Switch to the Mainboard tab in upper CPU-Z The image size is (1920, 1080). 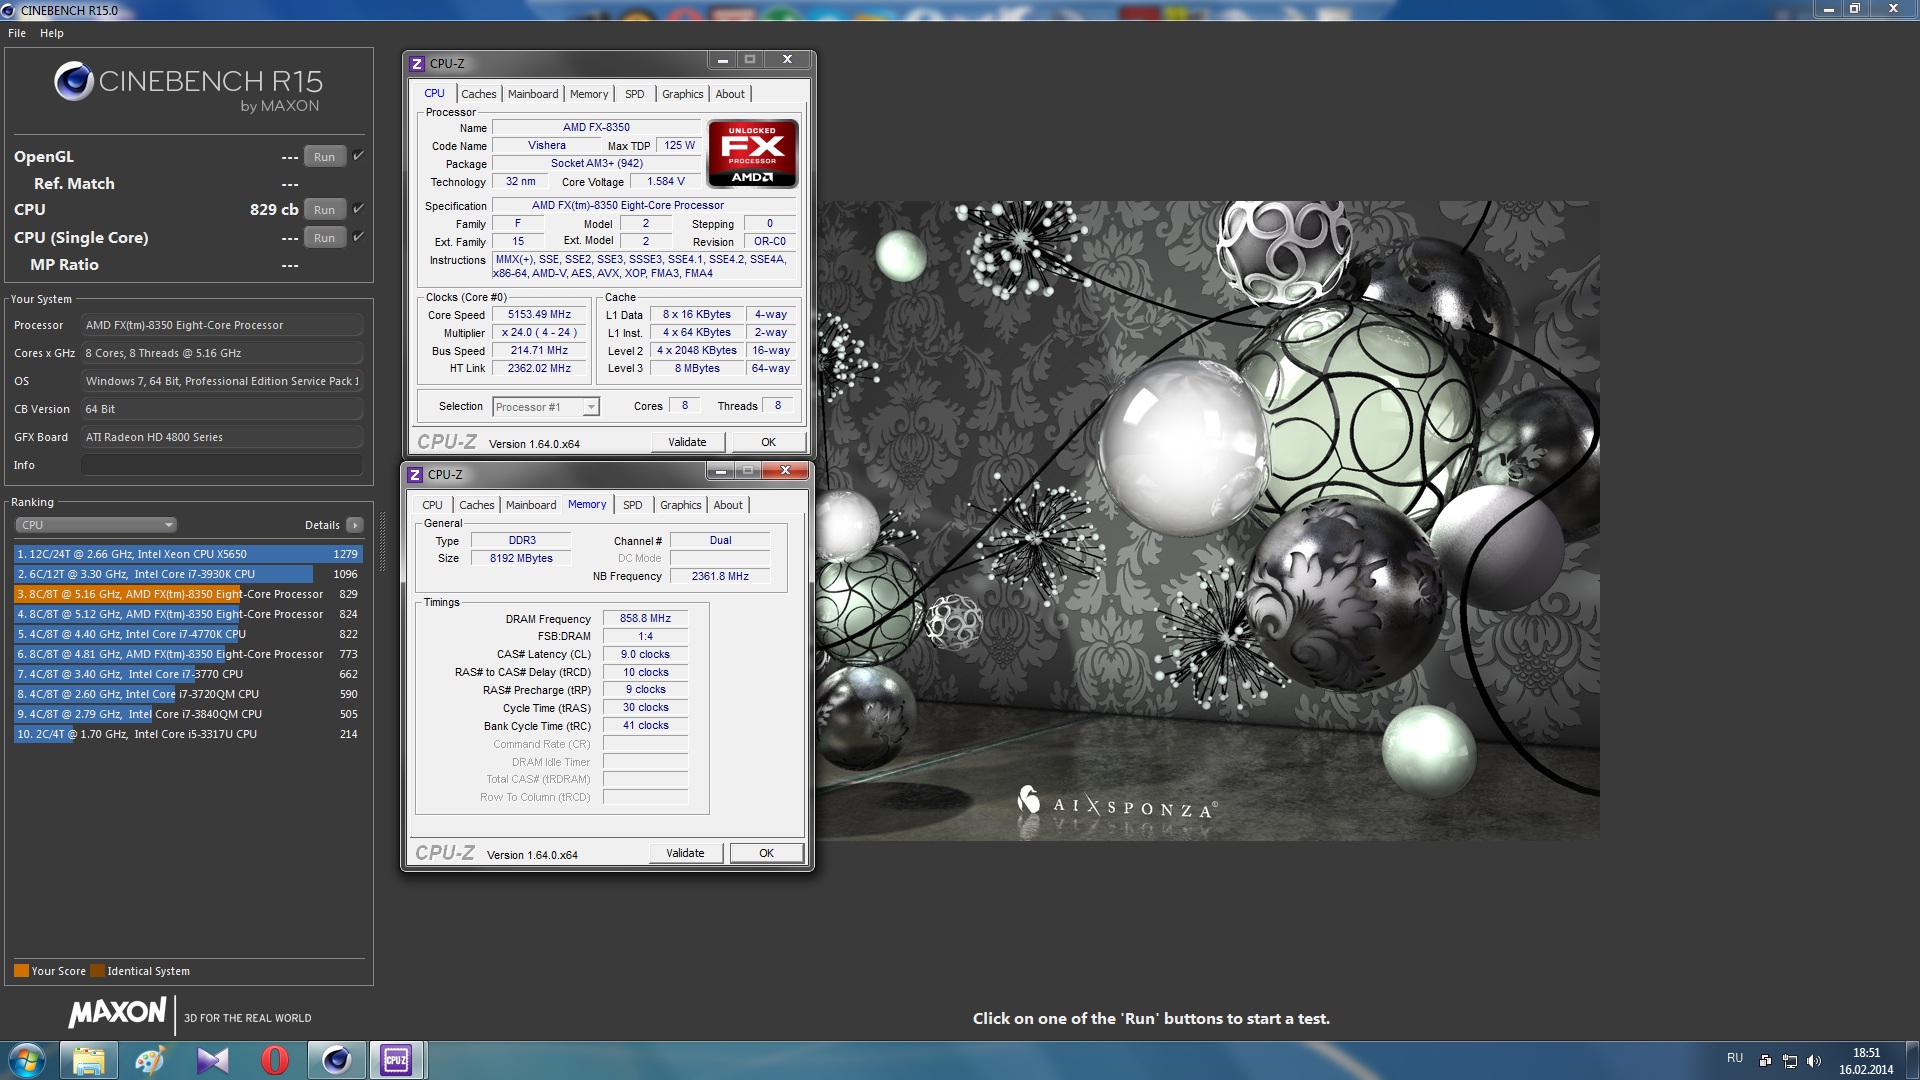click(533, 94)
